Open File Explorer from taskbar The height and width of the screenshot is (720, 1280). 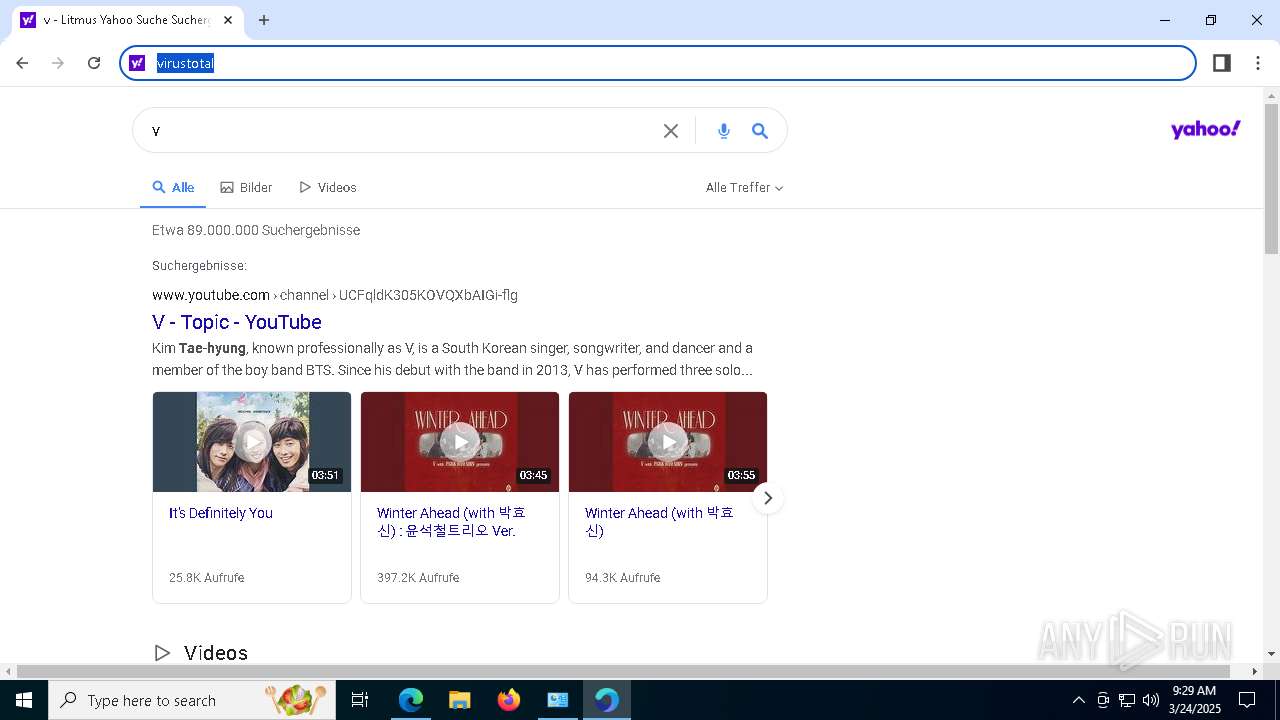(459, 700)
